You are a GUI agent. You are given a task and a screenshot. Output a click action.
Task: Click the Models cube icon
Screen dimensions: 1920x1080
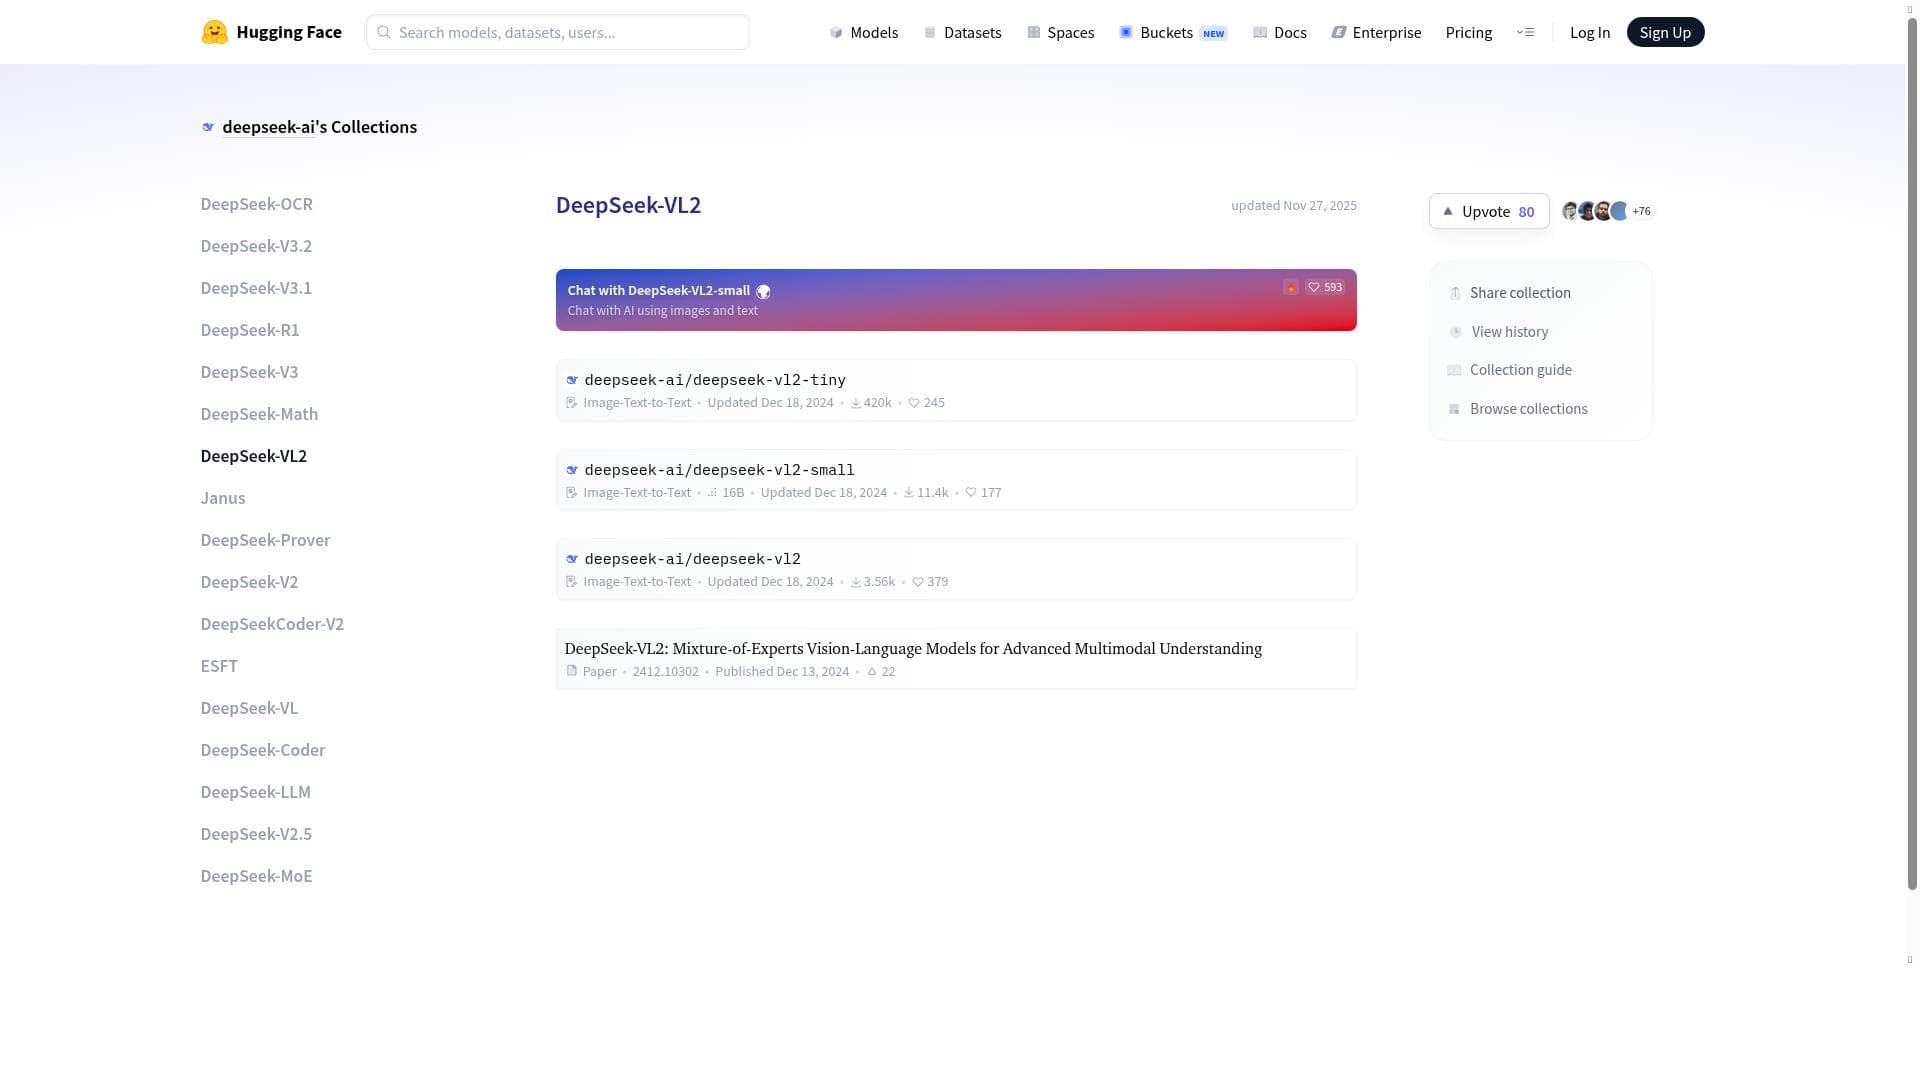[x=836, y=33]
